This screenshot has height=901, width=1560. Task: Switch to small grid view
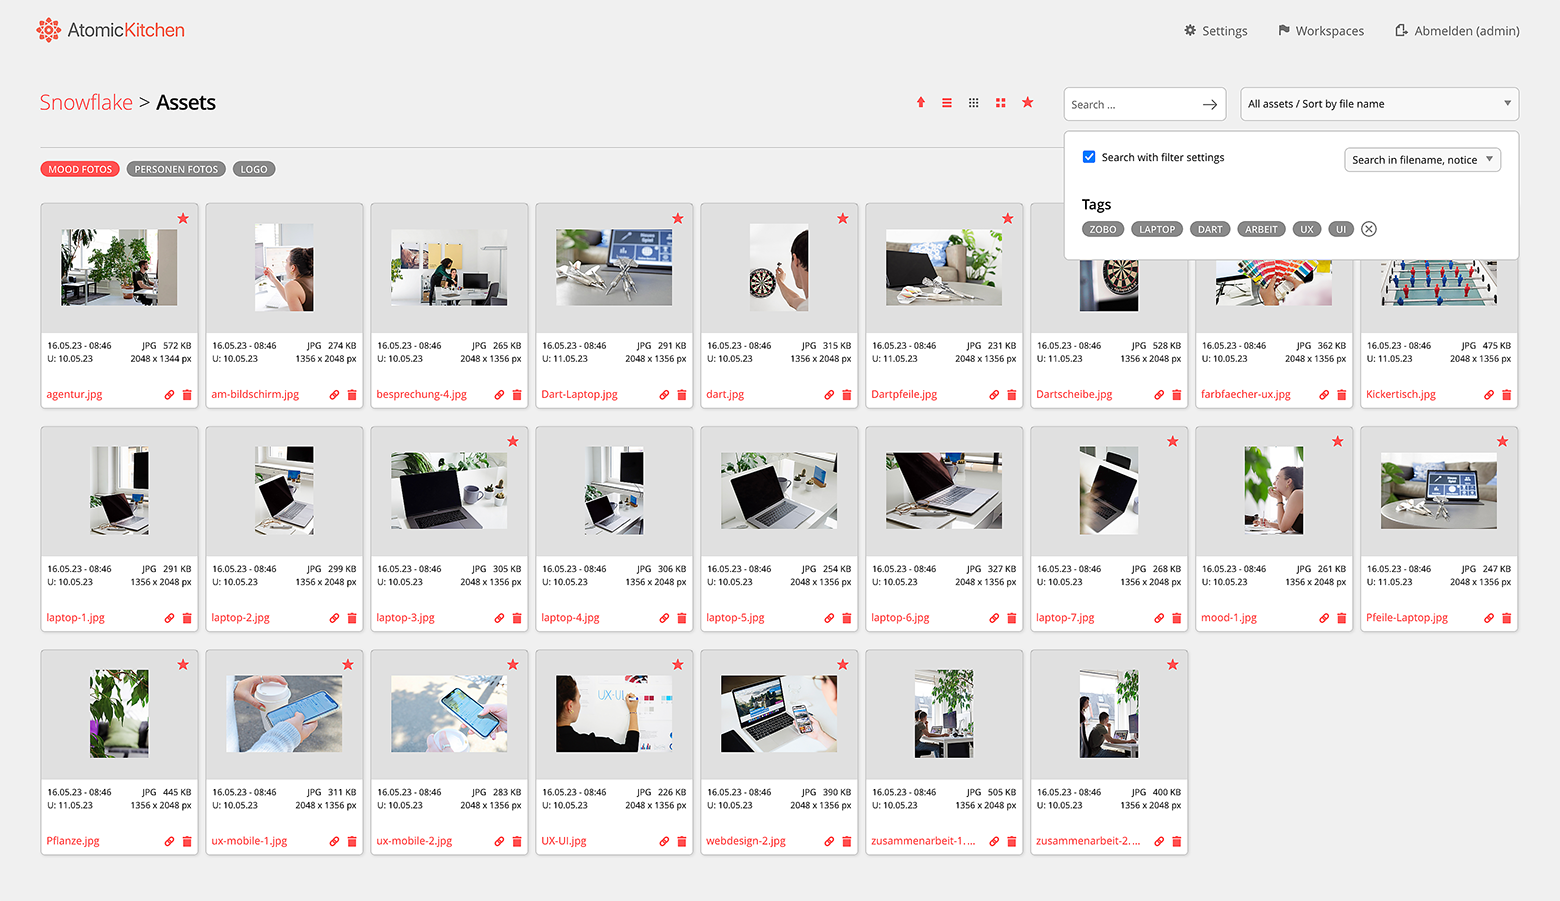click(x=973, y=102)
